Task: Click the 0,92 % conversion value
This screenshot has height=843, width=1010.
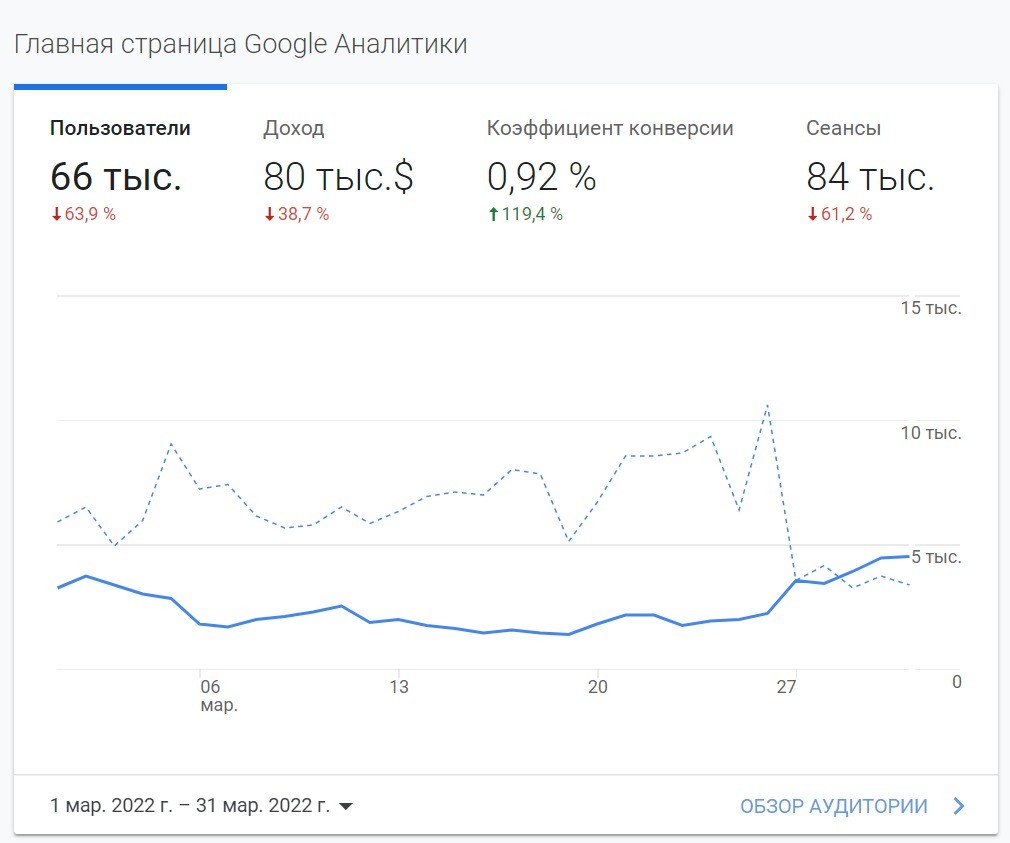Action: point(542,176)
